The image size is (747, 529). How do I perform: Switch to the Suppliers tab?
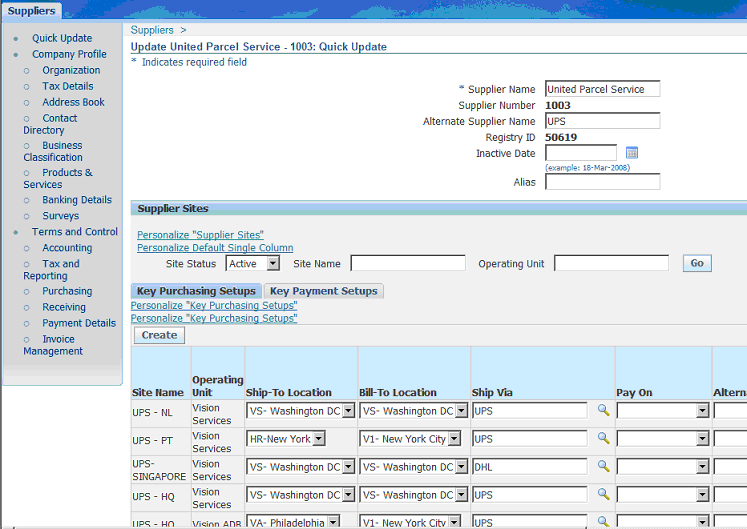click(x=31, y=10)
